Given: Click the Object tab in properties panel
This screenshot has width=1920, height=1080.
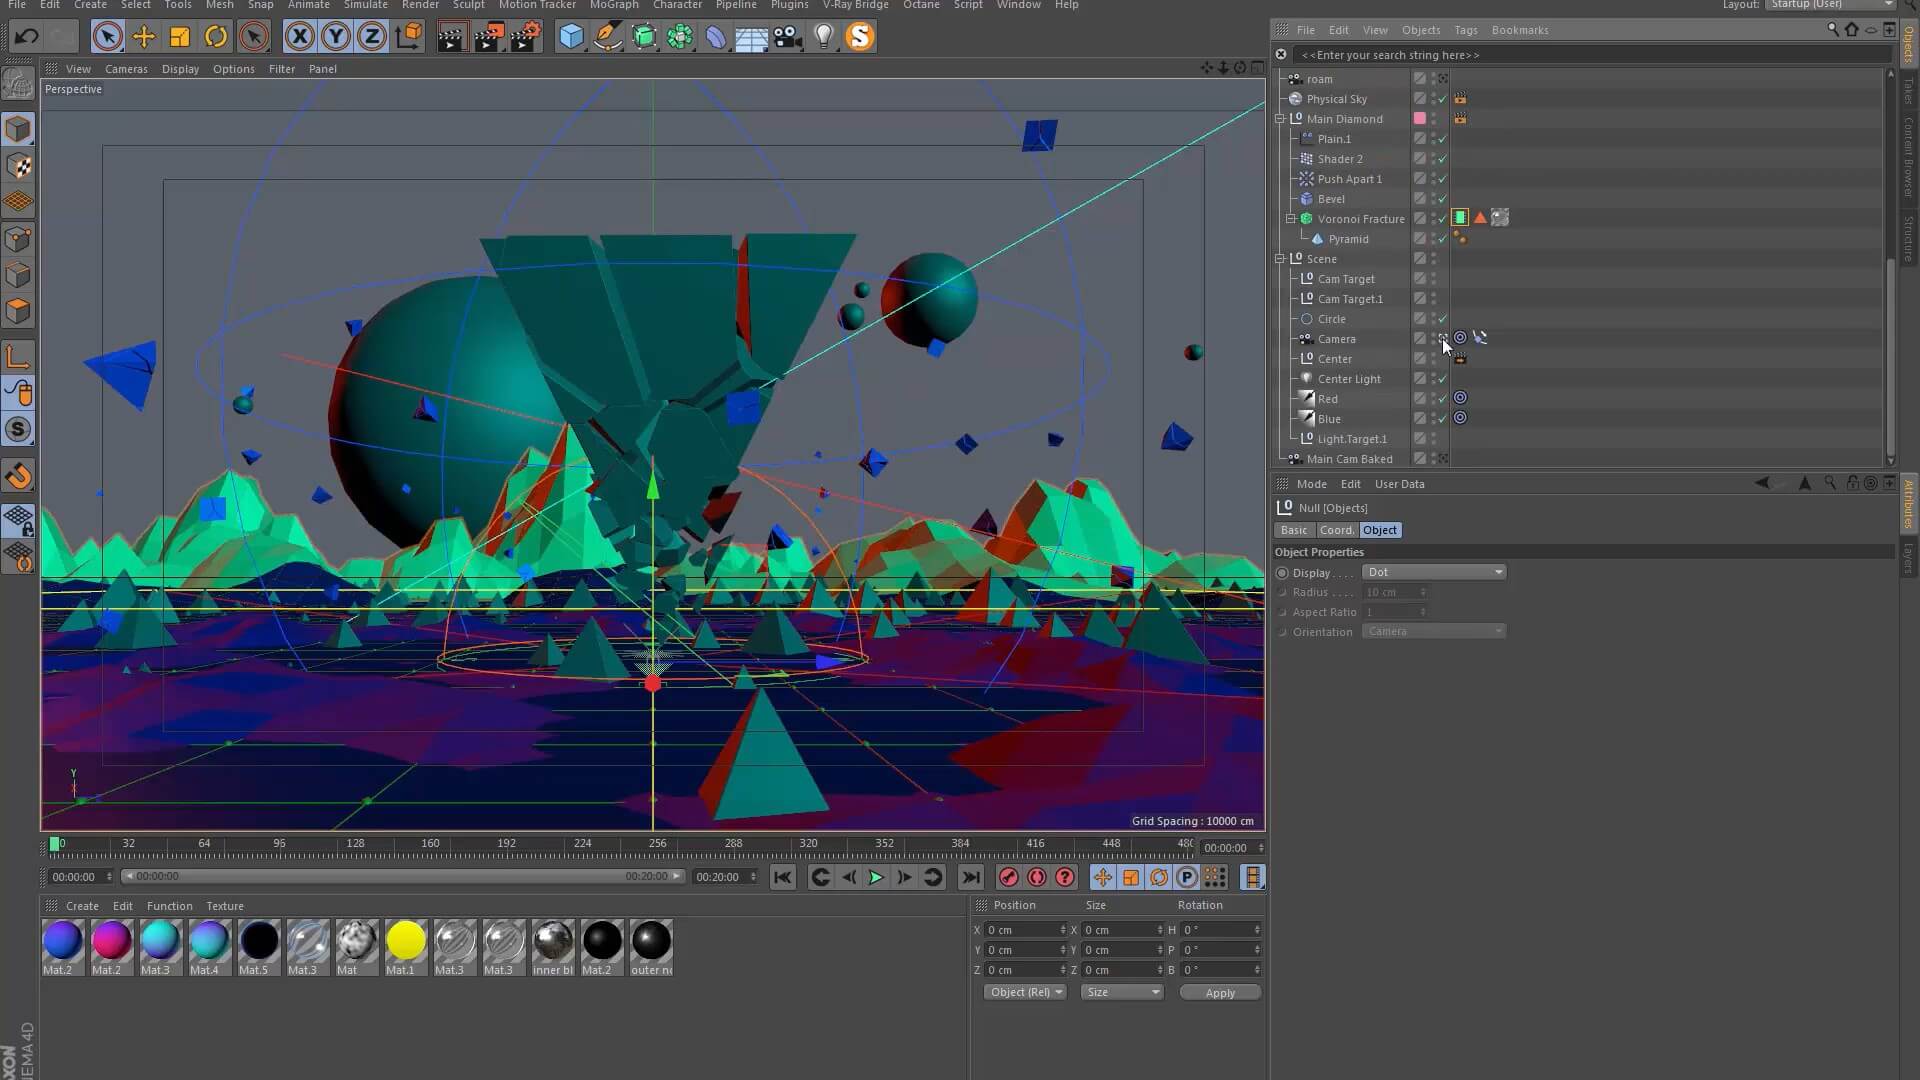Looking at the screenshot, I should click(x=1379, y=529).
